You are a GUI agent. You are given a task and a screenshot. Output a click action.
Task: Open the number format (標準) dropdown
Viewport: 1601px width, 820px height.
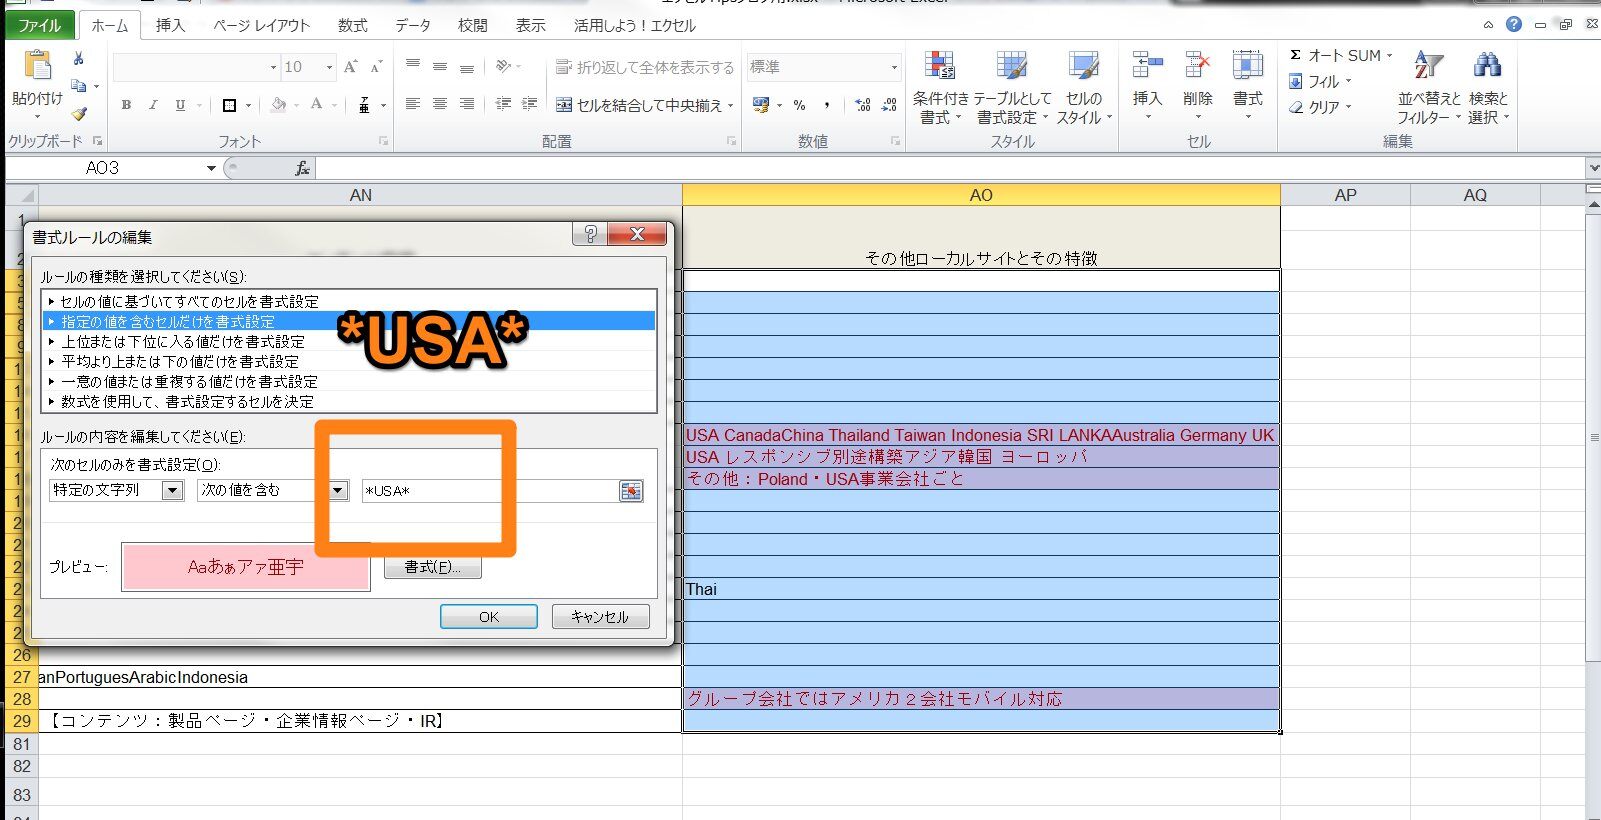point(894,67)
